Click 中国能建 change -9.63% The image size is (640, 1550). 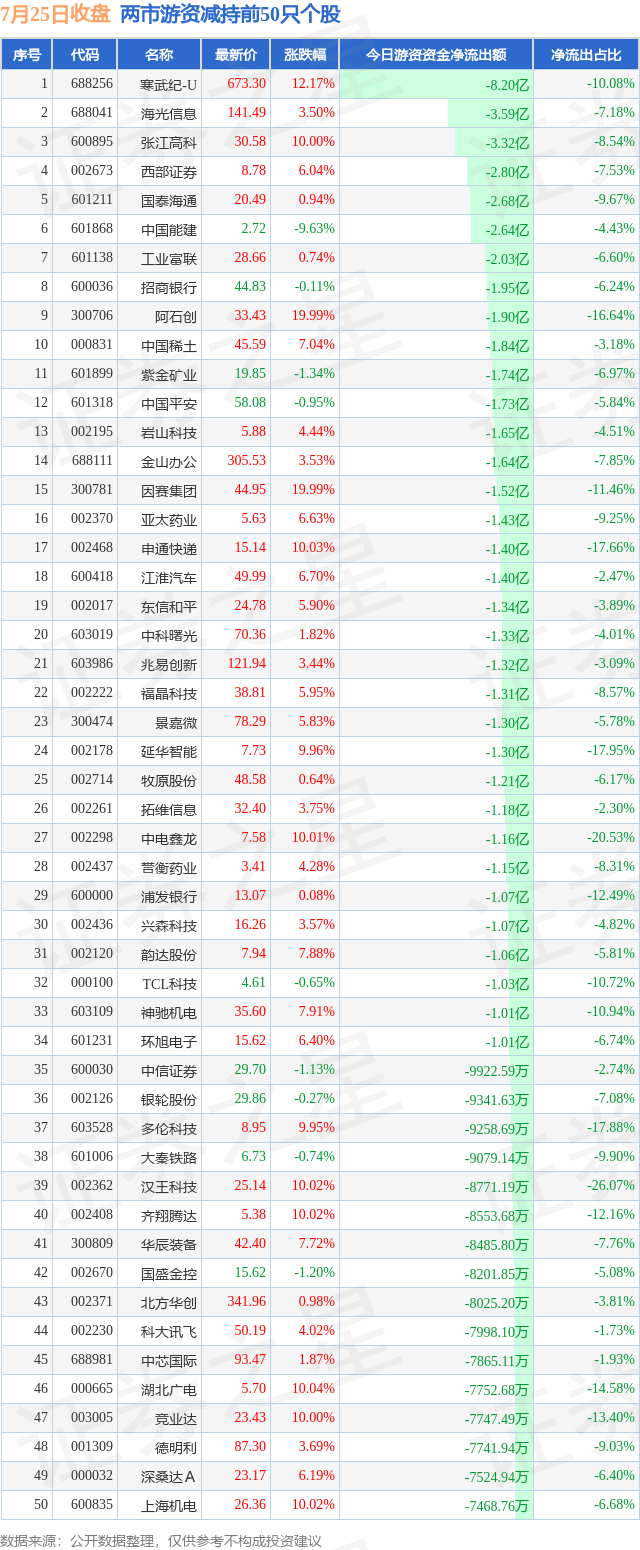coord(314,229)
